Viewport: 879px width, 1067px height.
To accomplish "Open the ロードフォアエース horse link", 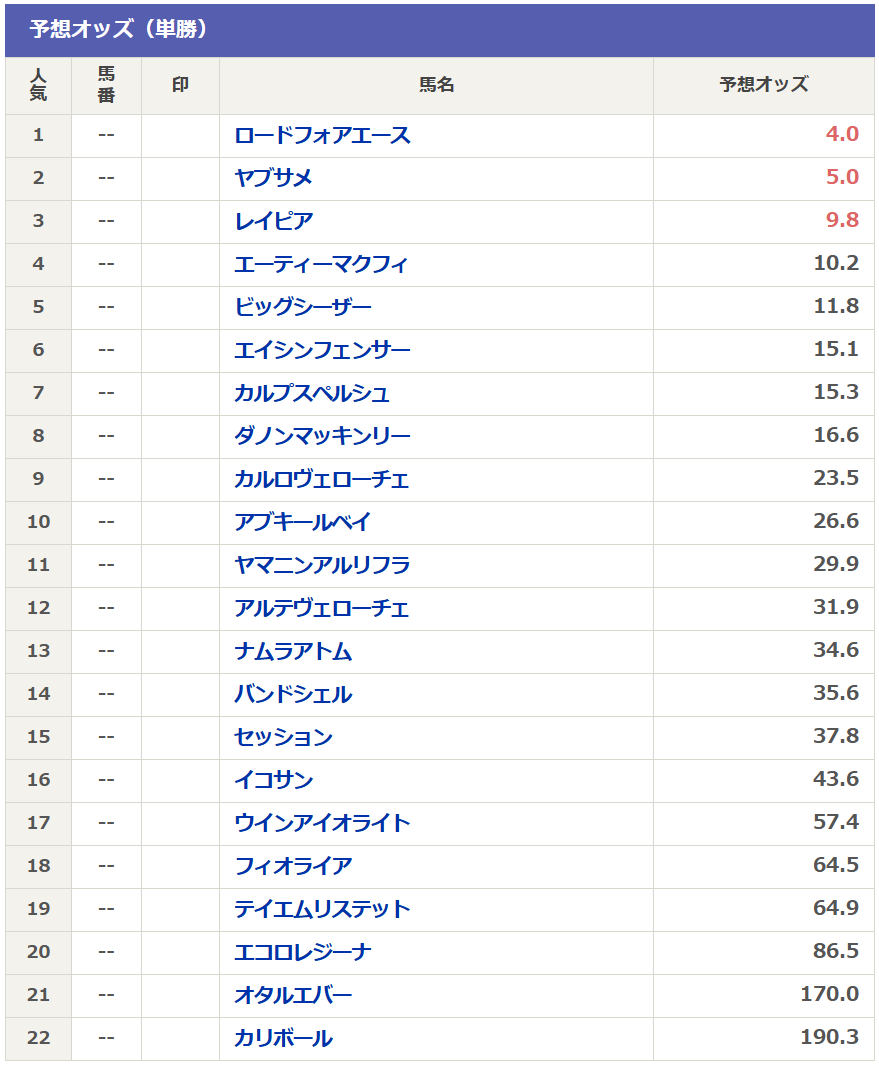I will pos(322,135).
